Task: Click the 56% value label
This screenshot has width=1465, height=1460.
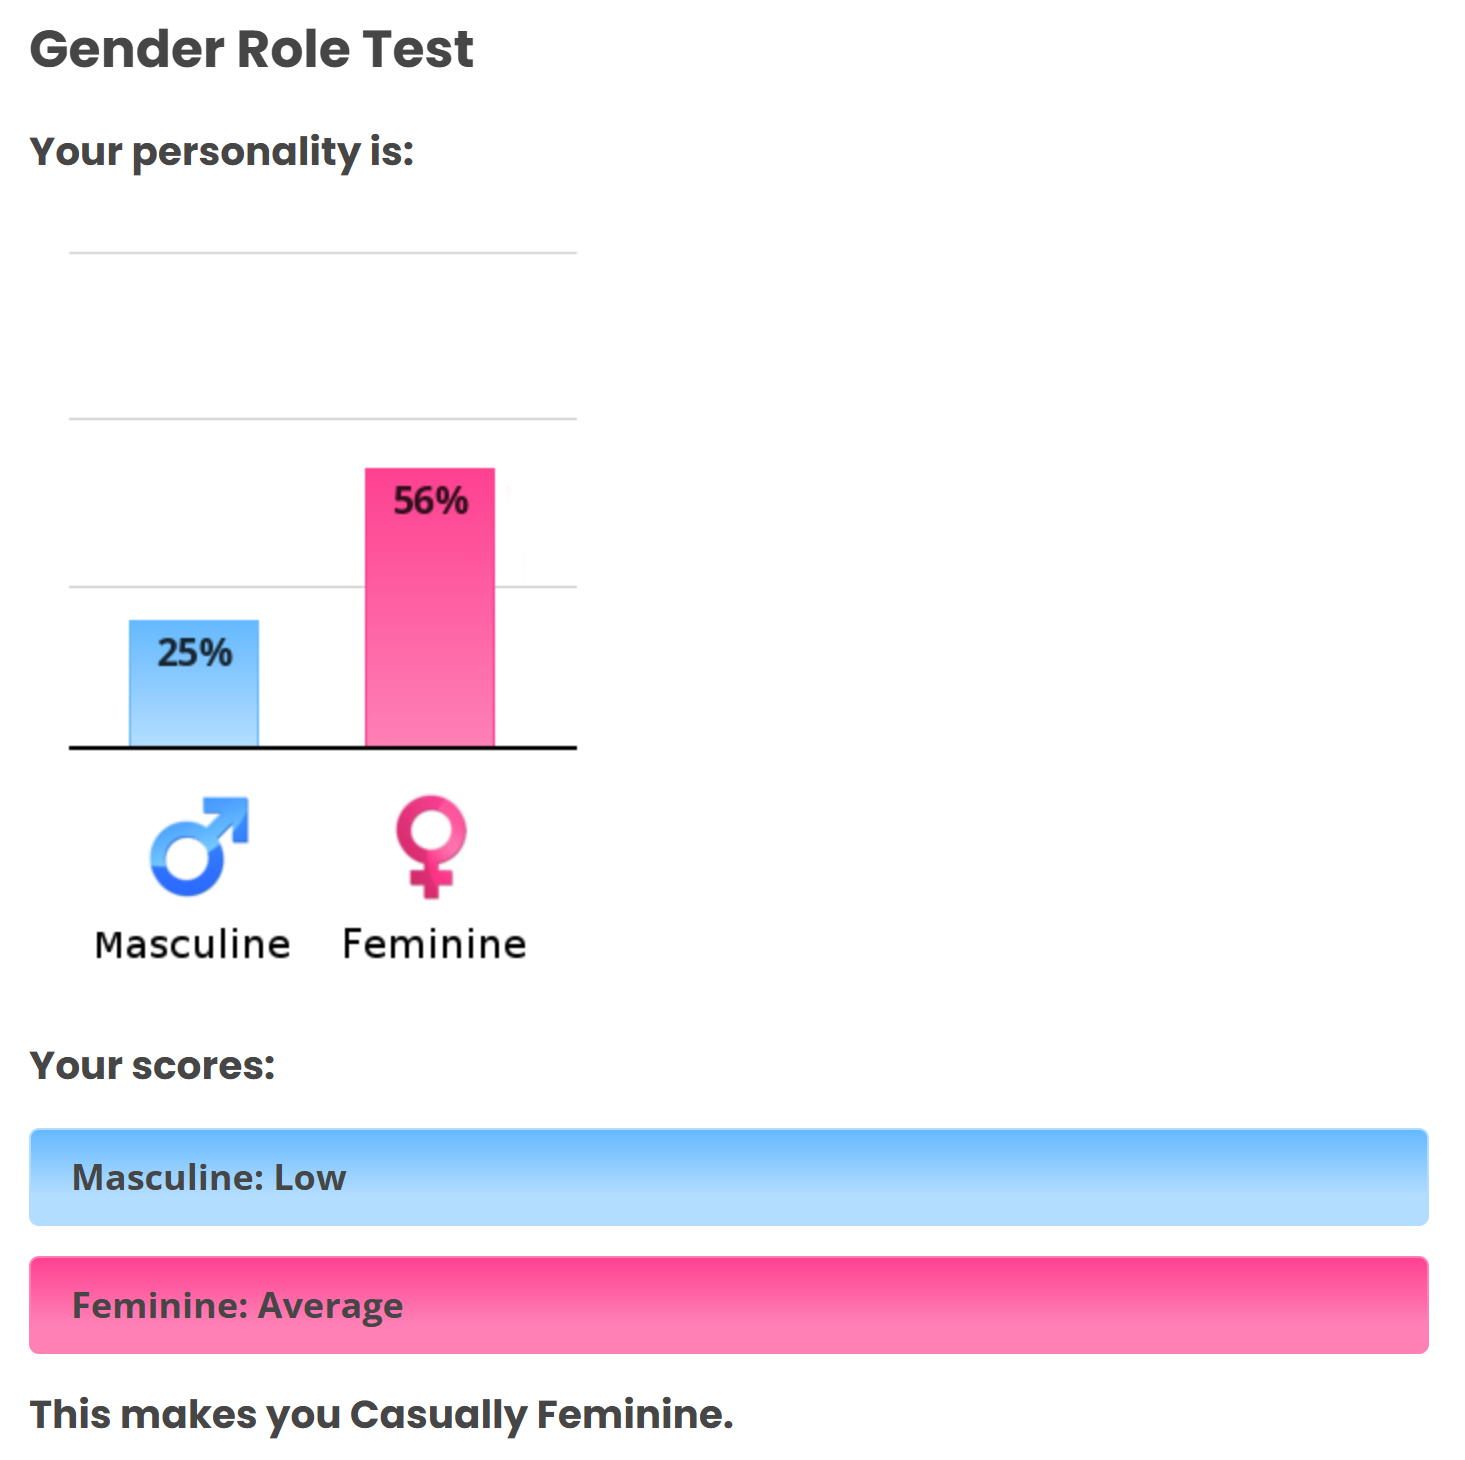Action: pos(430,501)
